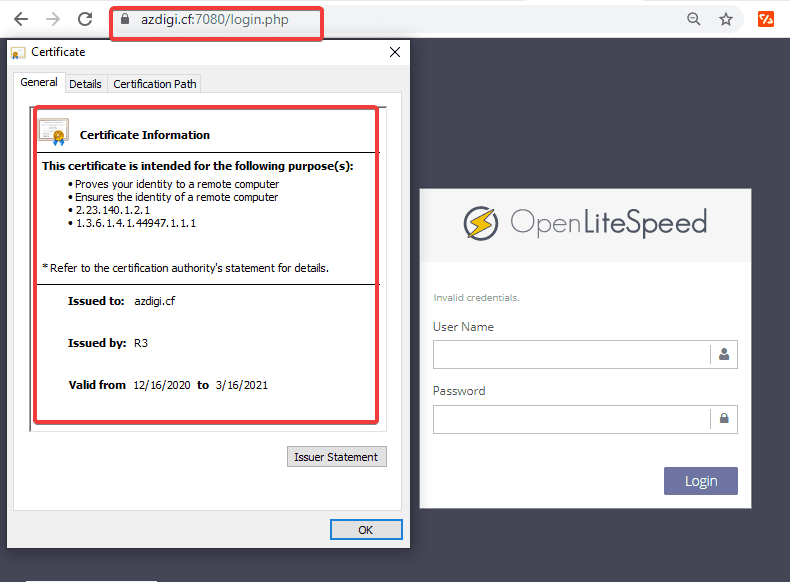Click the OID line 2.23.140.1.2.1
The width and height of the screenshot is (790, 582).
(113, 210)
